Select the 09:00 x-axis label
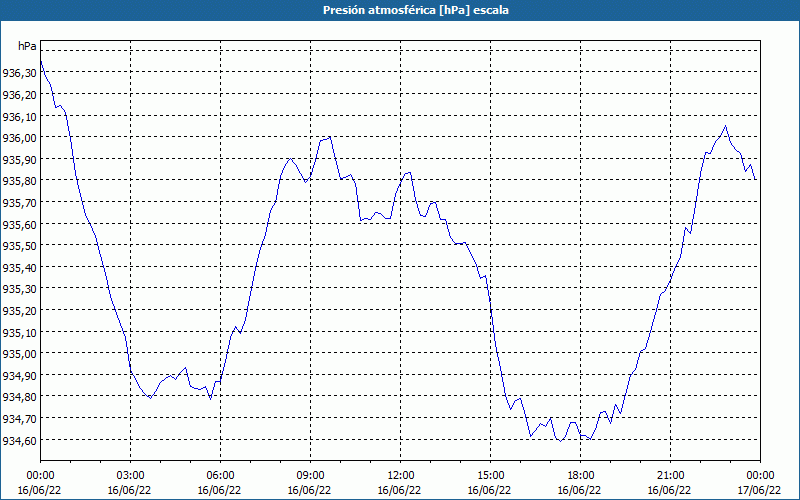The image size is (800, 500). [x=310, y=476]
